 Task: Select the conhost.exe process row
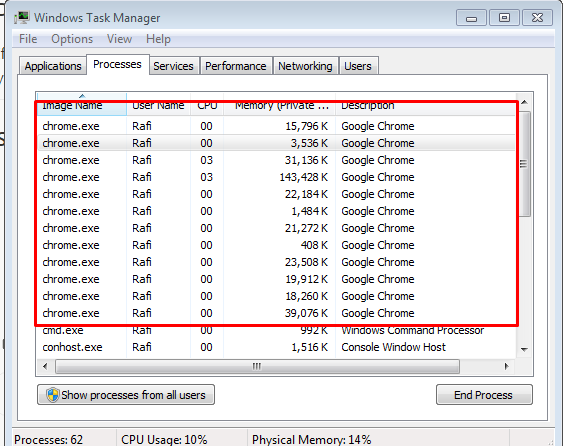coord(276,347)
